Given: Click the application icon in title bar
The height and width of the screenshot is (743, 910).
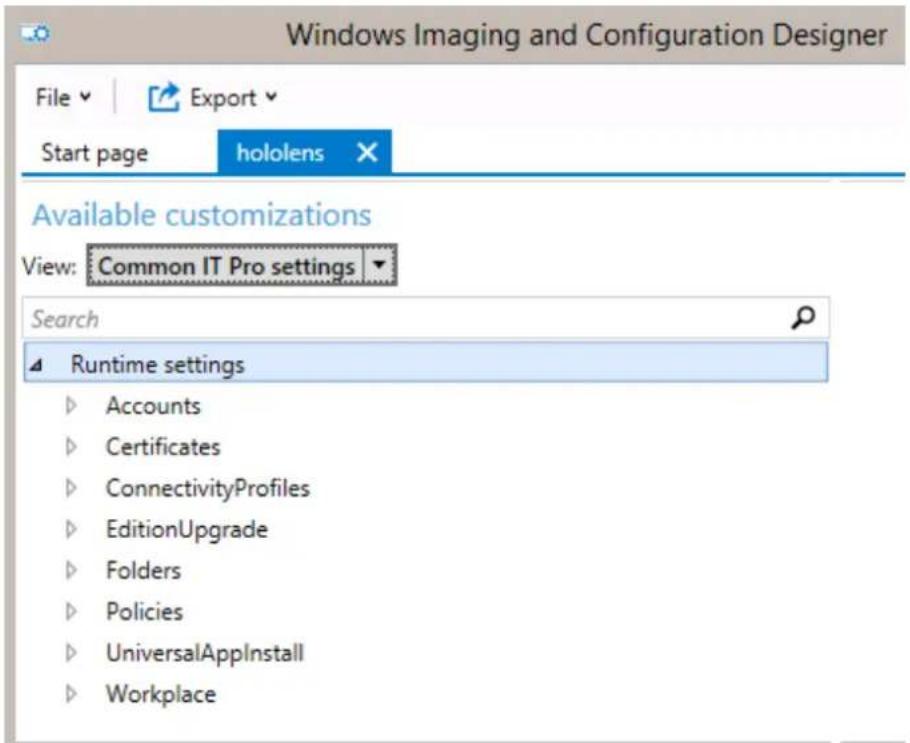Looking at the screenshot, I should coord(36,34).
